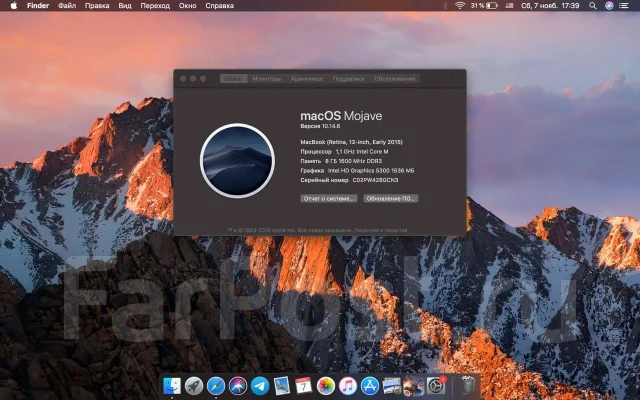The width and height of the screenshot is (640, 400).
Task: Open Finder from the Dock
Action: [x=172, y=385]
